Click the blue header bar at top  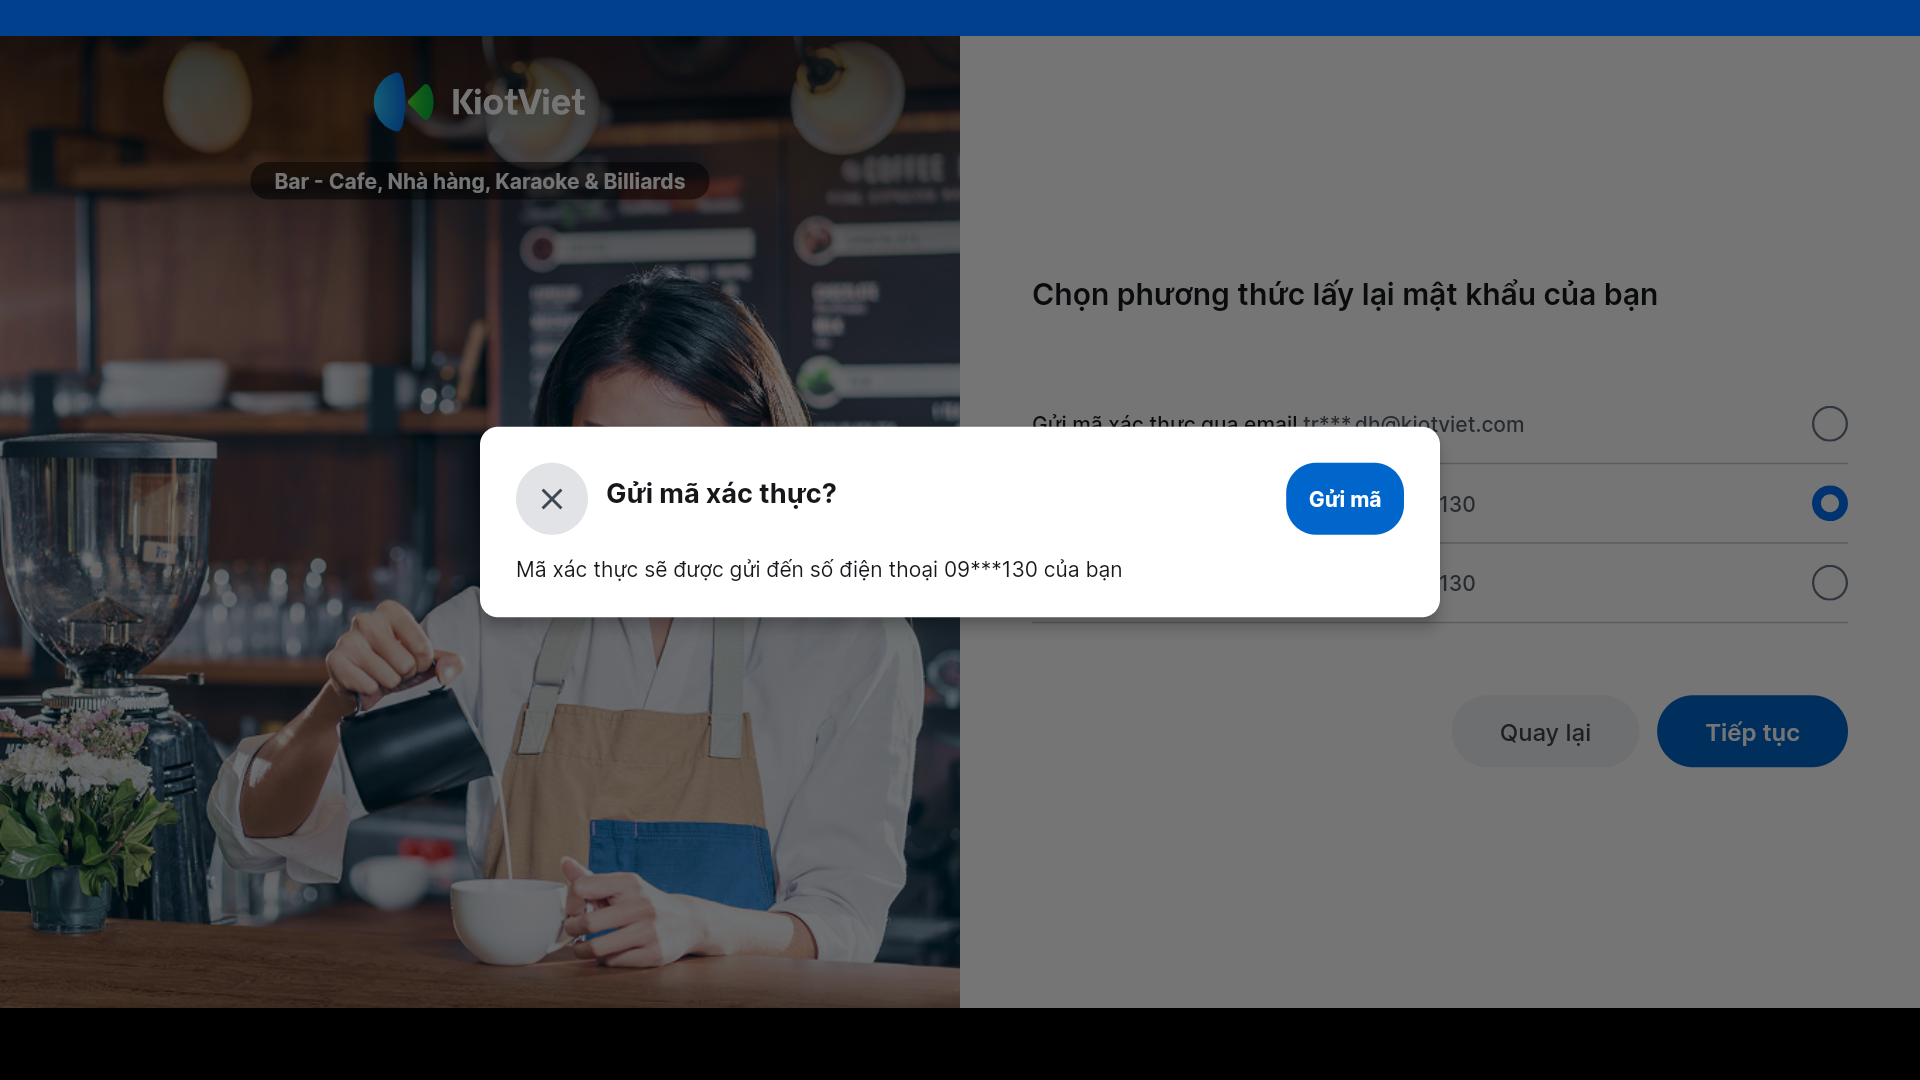960,18
